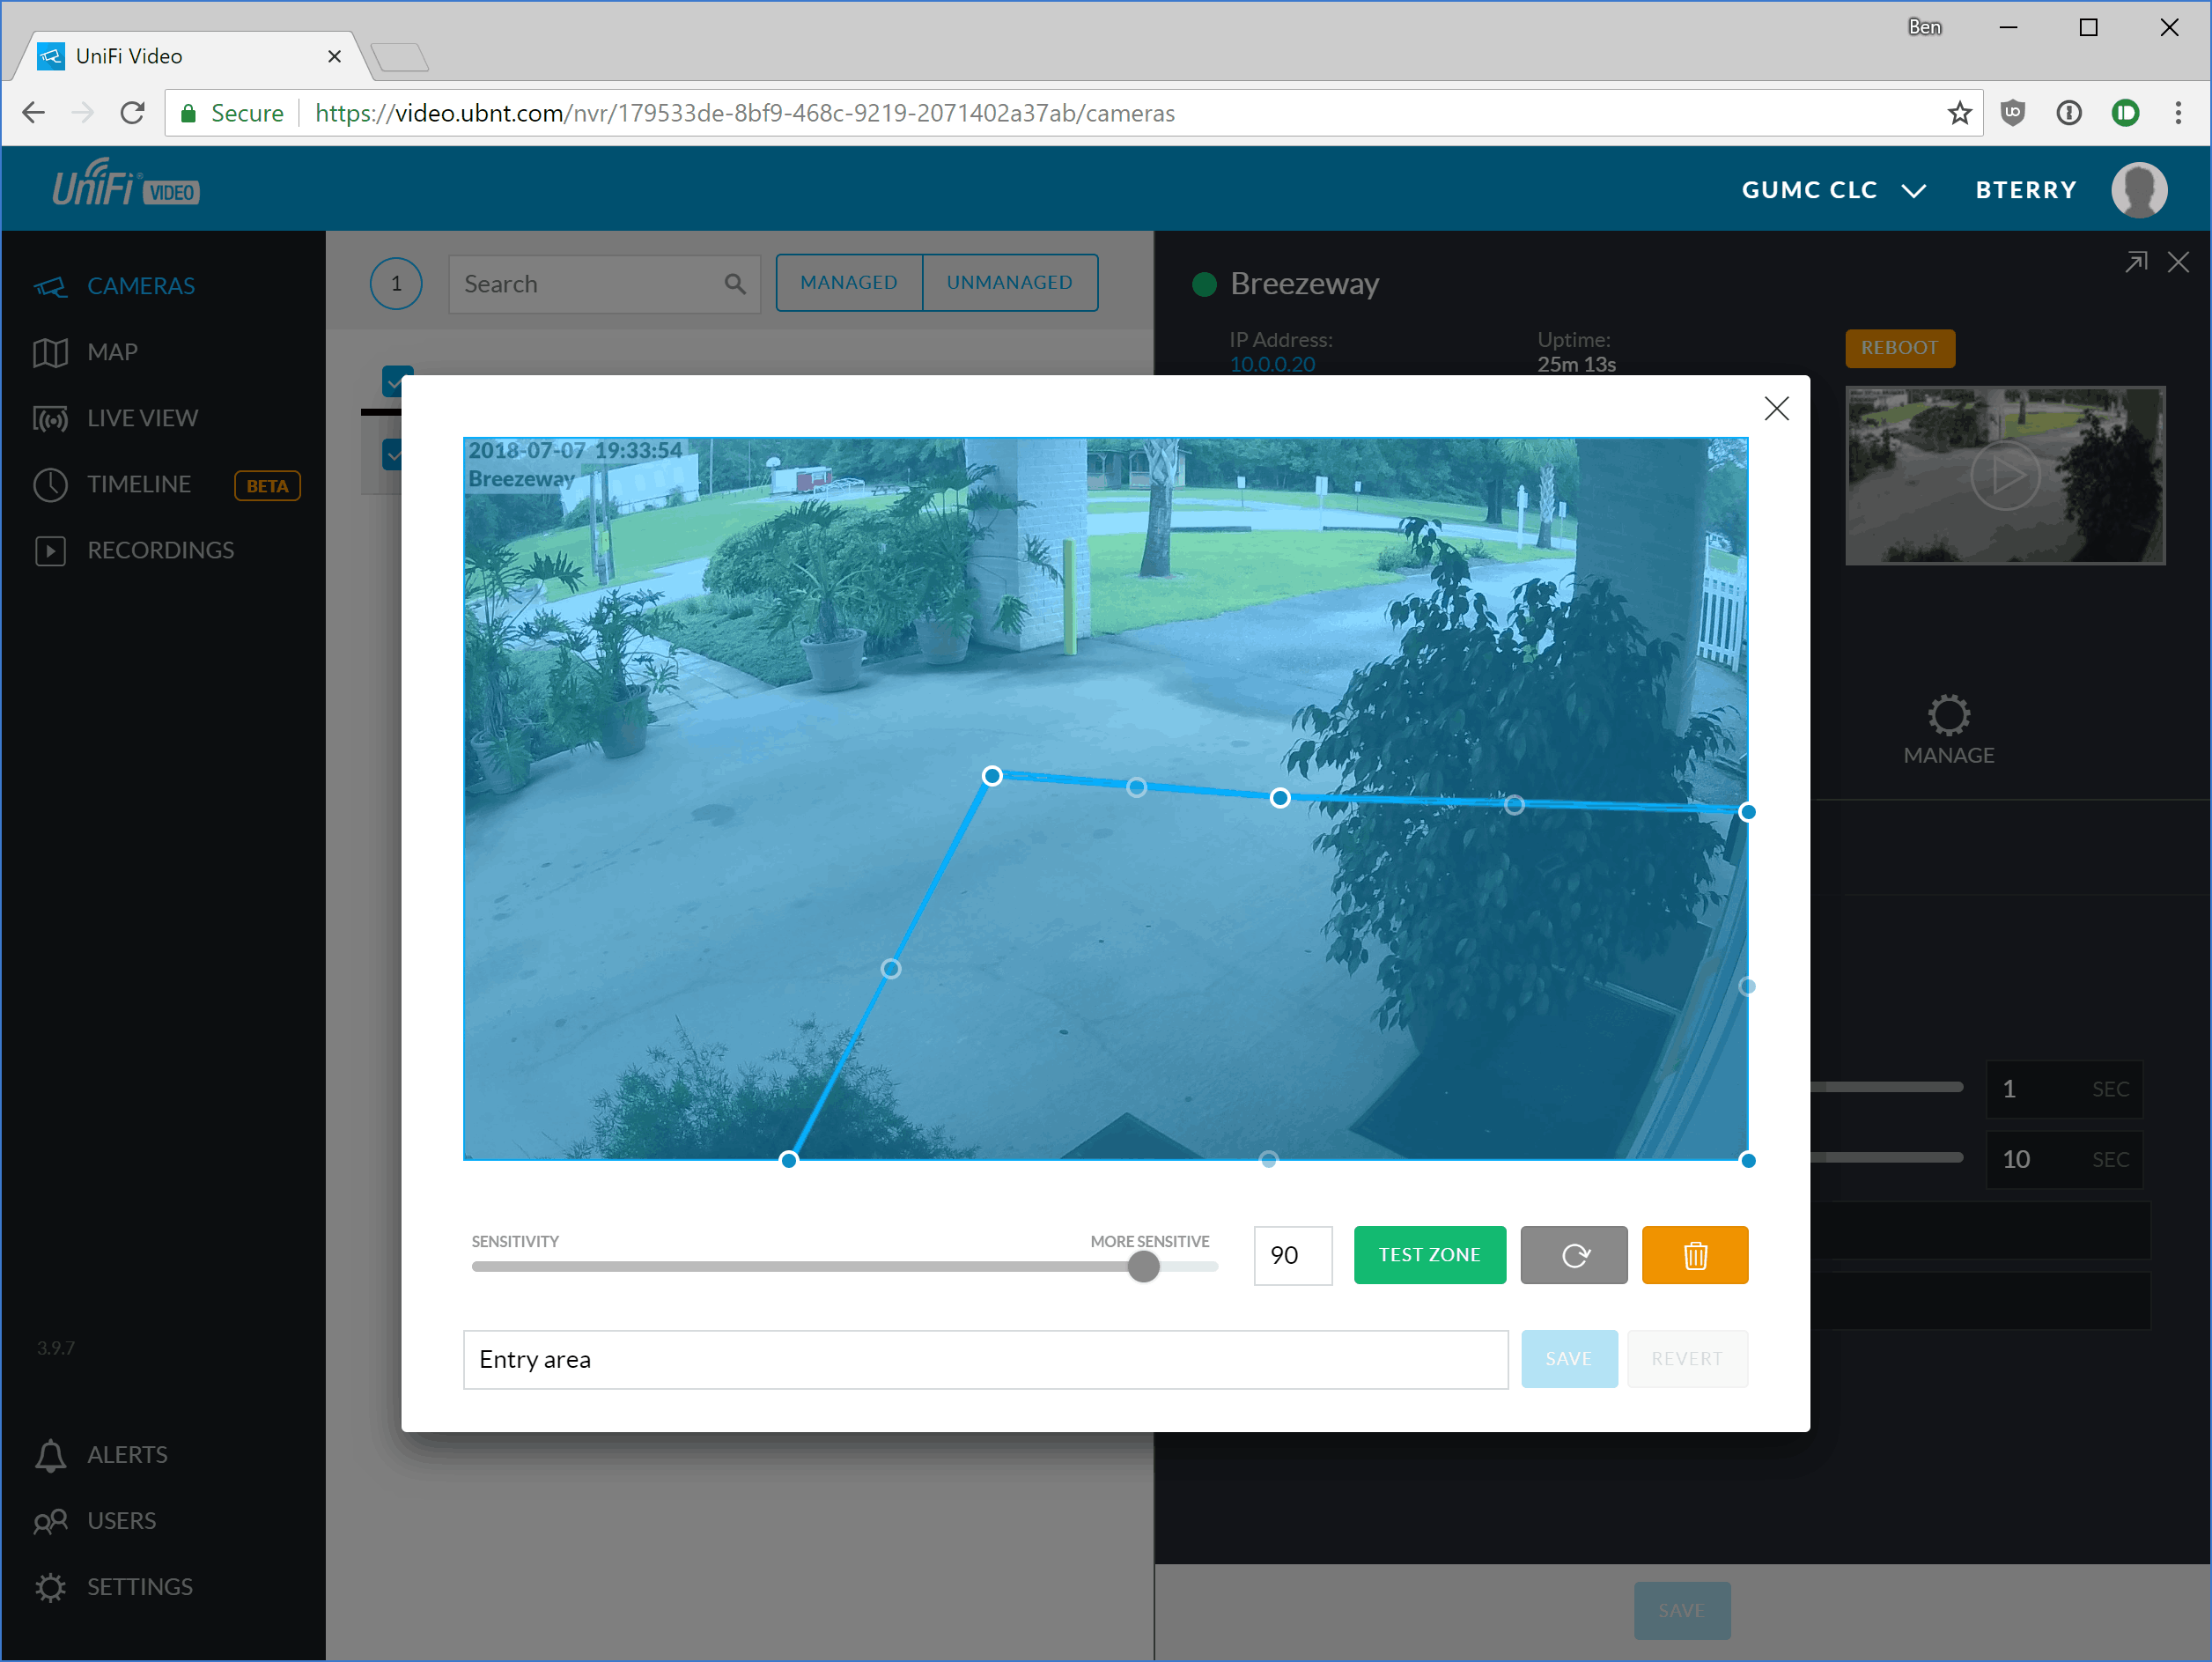Open Users in sidebar
Viewport: 2212px width, 1662px height.
tap(94, 1520)
